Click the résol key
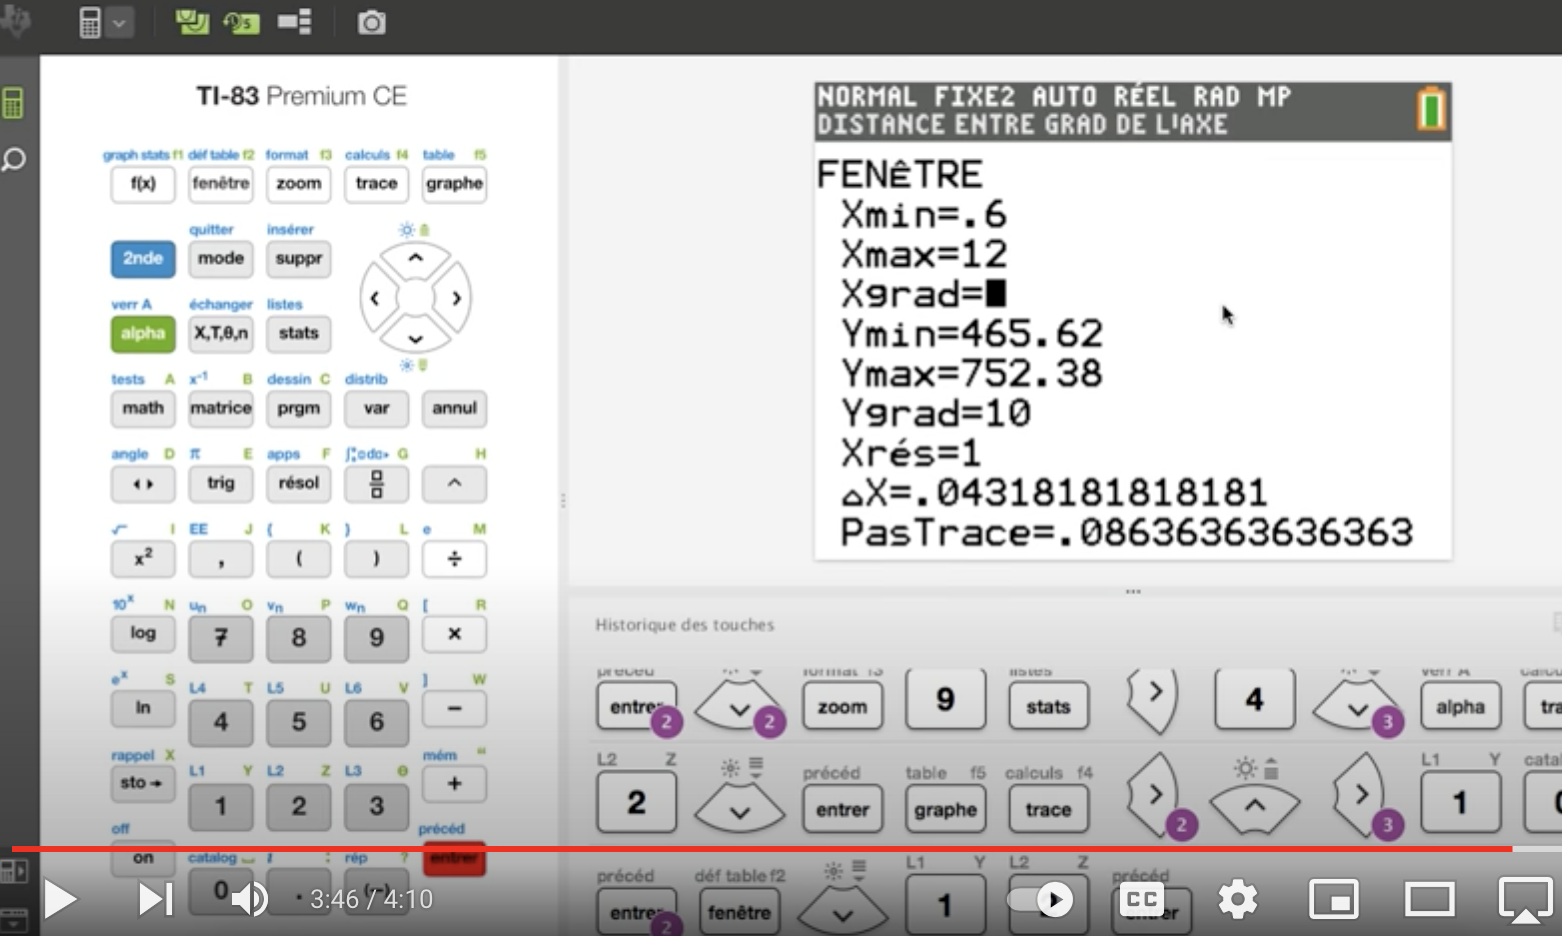The width and height of the screenshot is (1562, 936). pos(299,484)
